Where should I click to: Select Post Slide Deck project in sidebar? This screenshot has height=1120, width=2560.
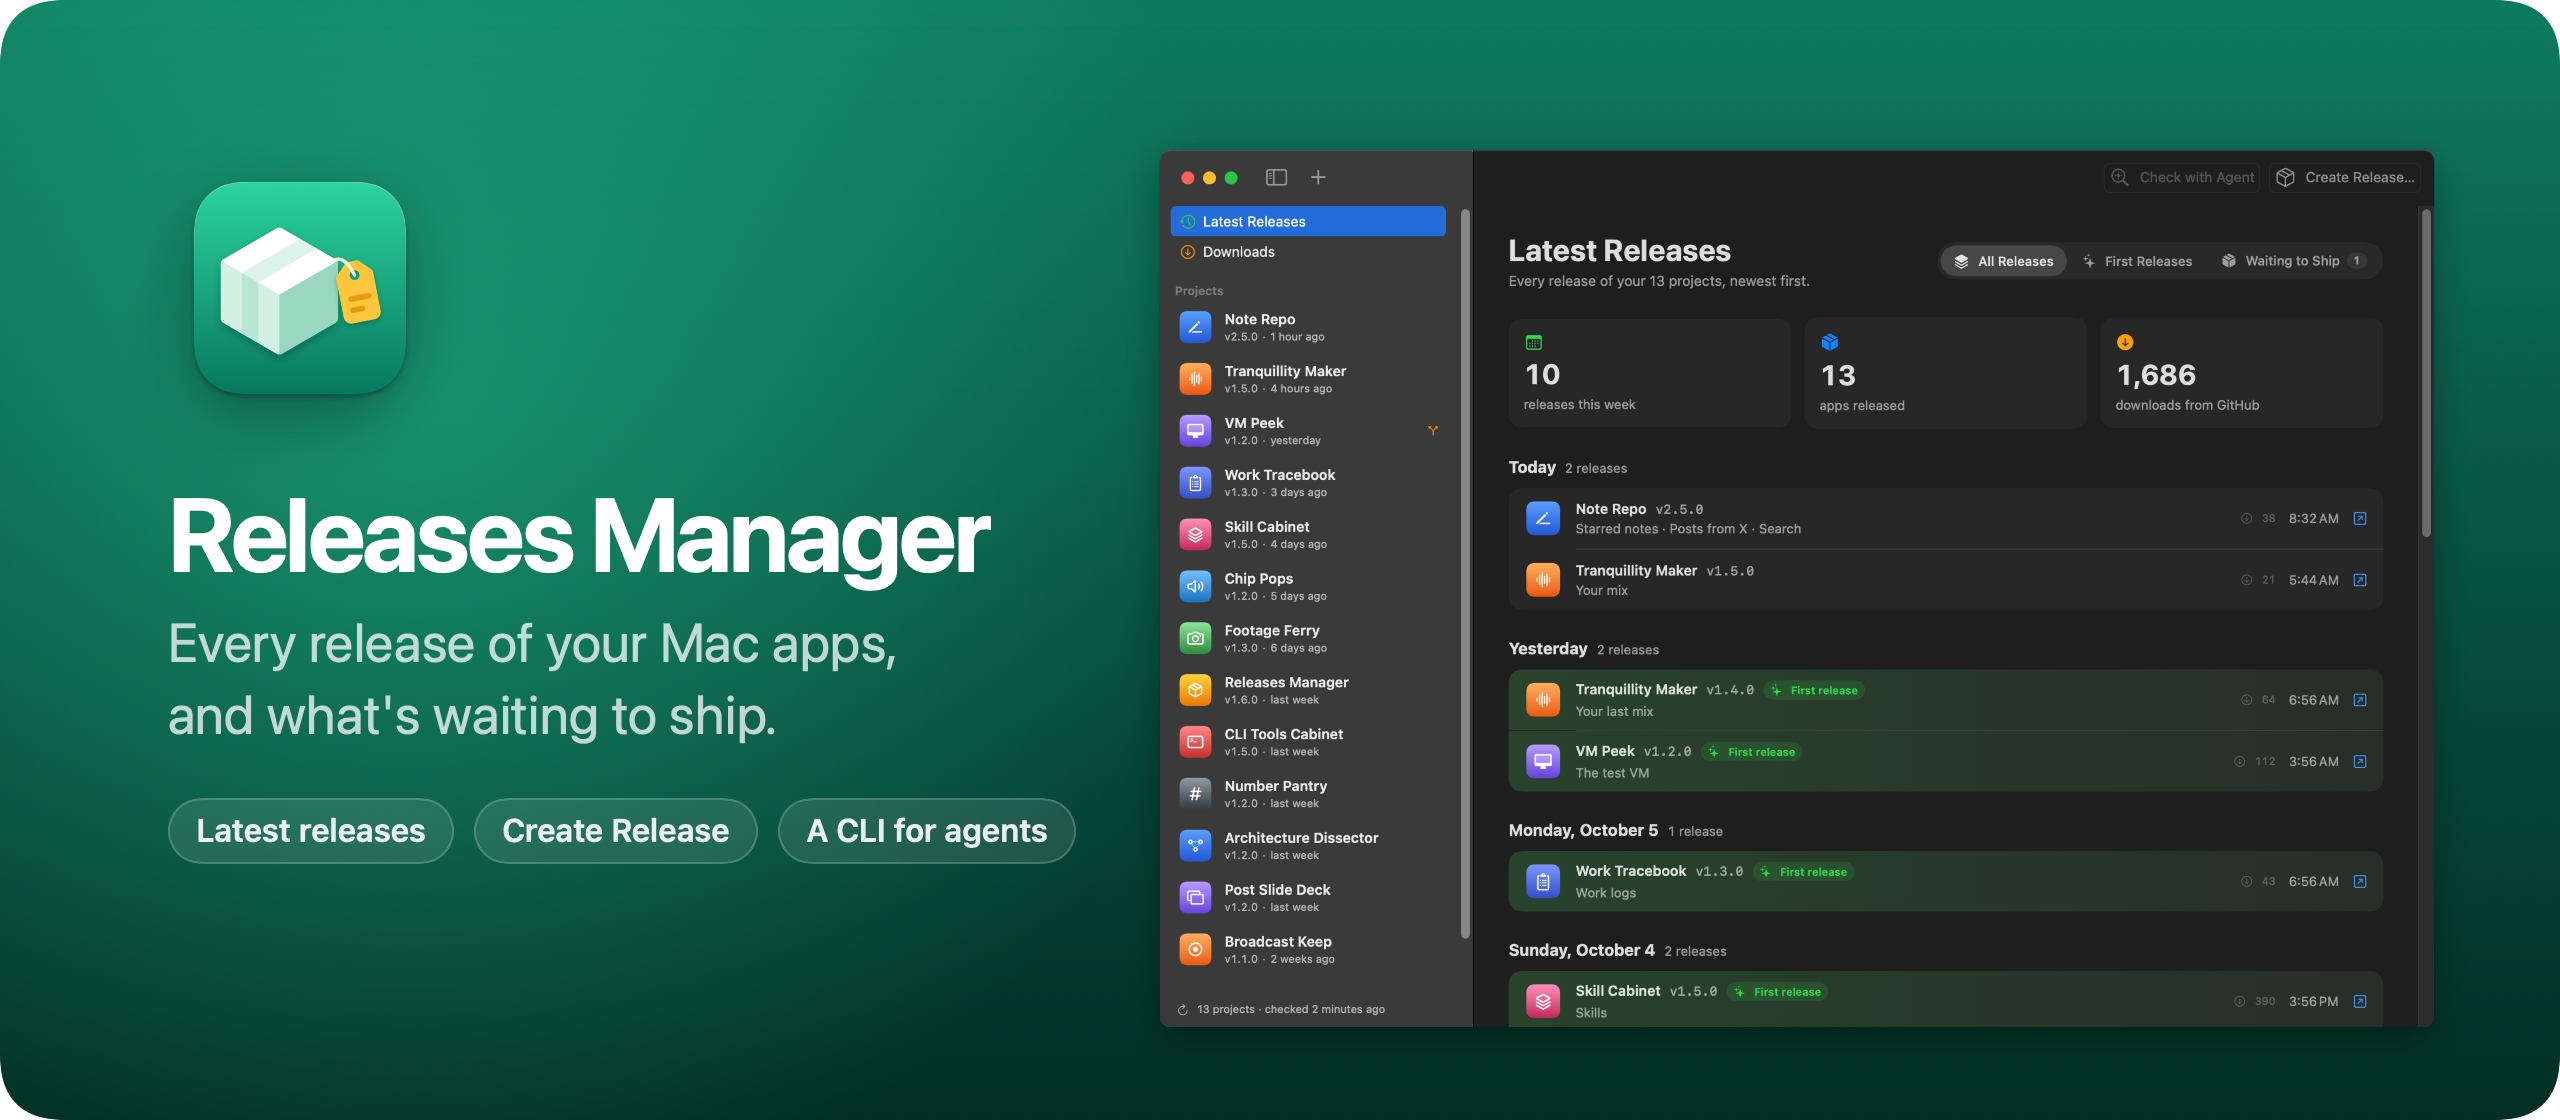tap(1308, 898)
